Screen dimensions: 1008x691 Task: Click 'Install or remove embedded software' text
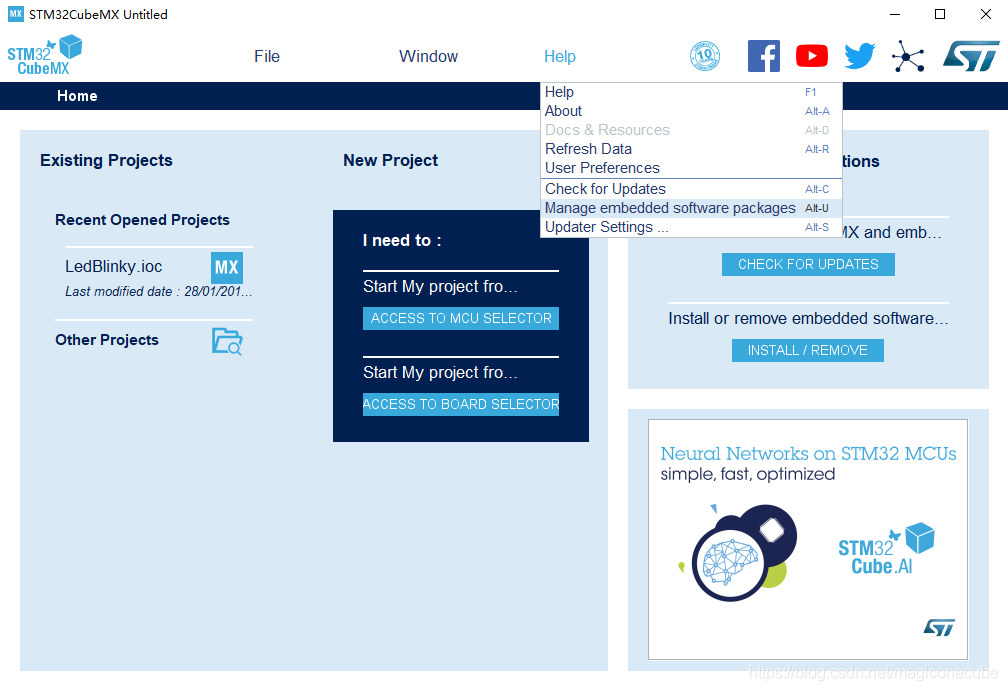[x=808, y=318]
